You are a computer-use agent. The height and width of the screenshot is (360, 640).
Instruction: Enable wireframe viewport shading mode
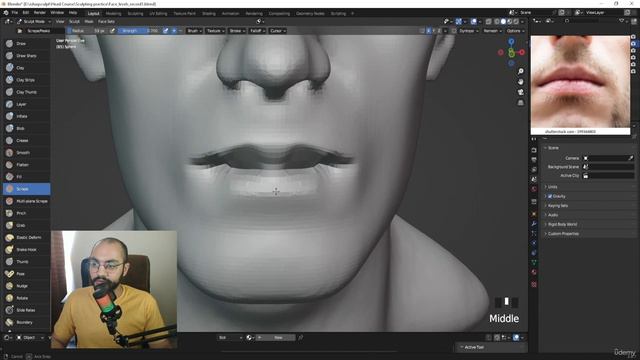[x=497, y=21]
